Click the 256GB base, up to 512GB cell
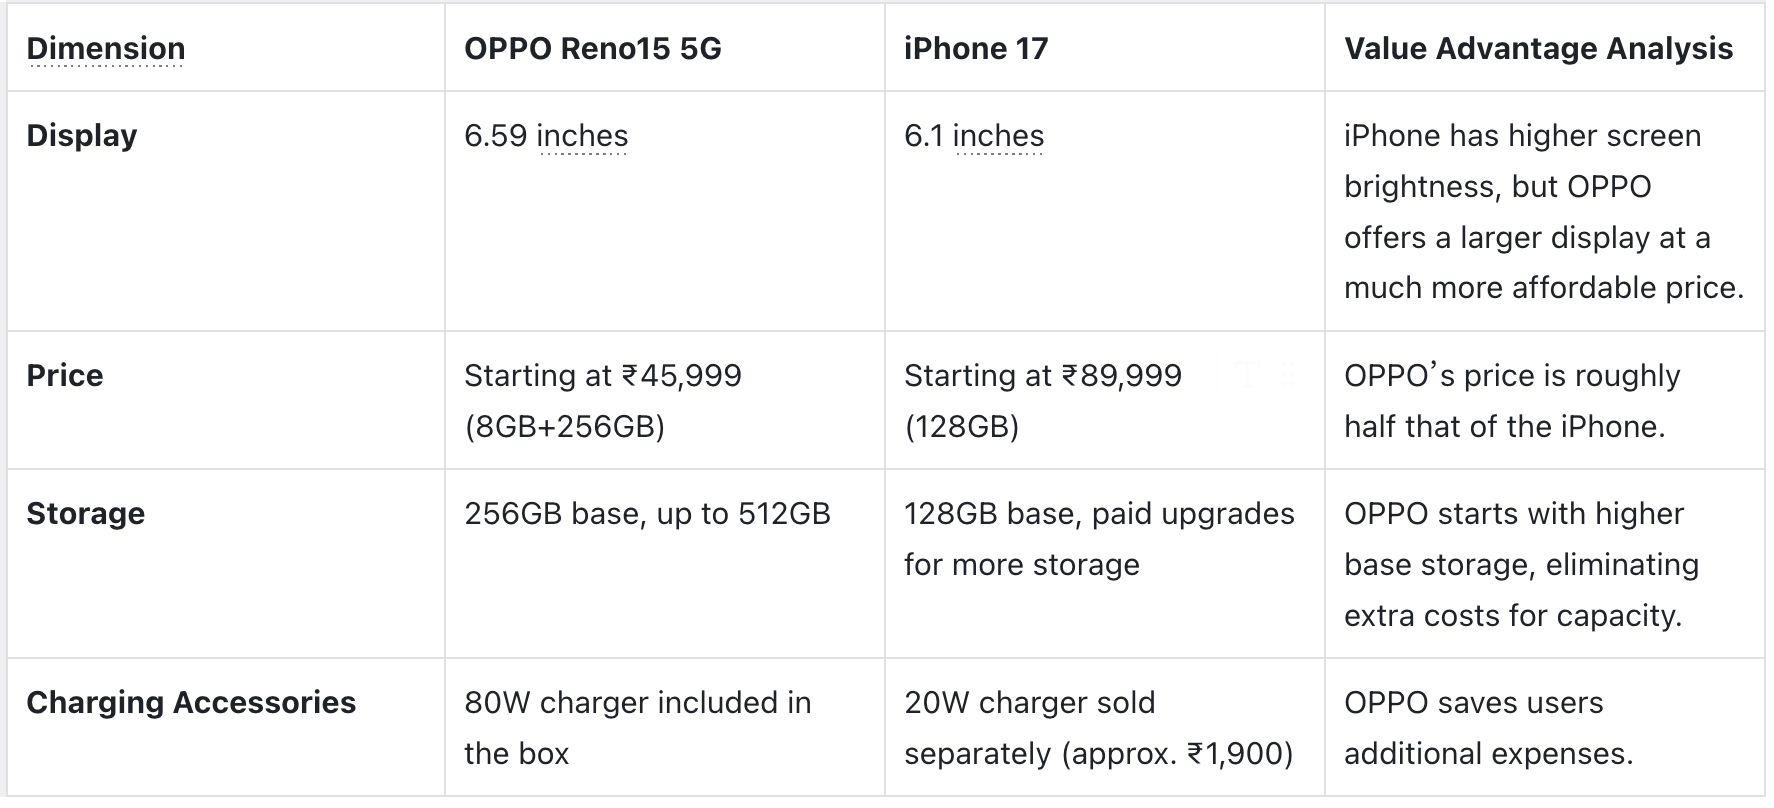Viewport: 1774px width, 808px height. (647, 514)
